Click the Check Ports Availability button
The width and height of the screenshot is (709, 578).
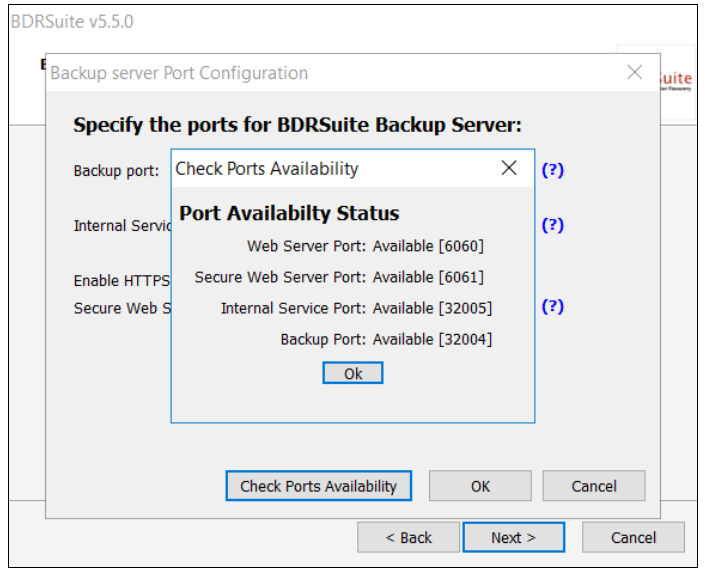(x=318, y=486)
